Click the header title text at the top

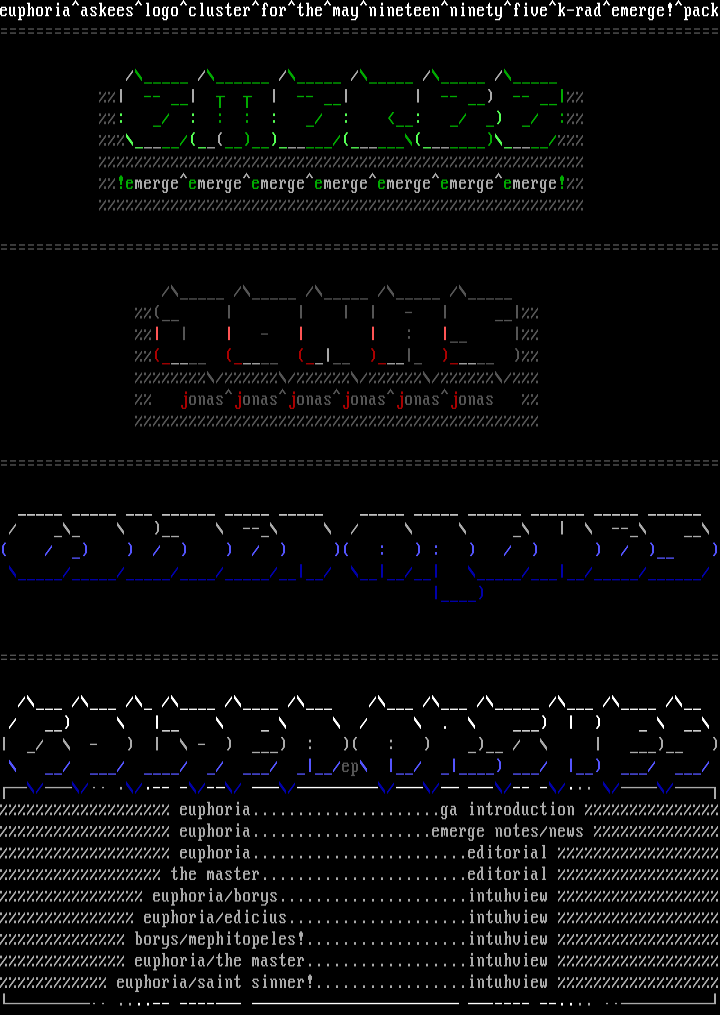[x=360, y=12]
